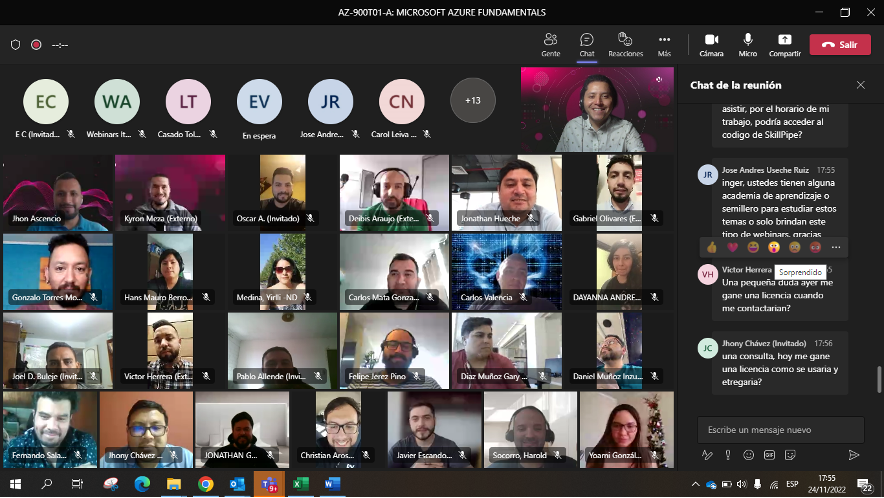Select Jhon Ascencio video tile
The width and height of the screenshot is (884, 498).
58,193
